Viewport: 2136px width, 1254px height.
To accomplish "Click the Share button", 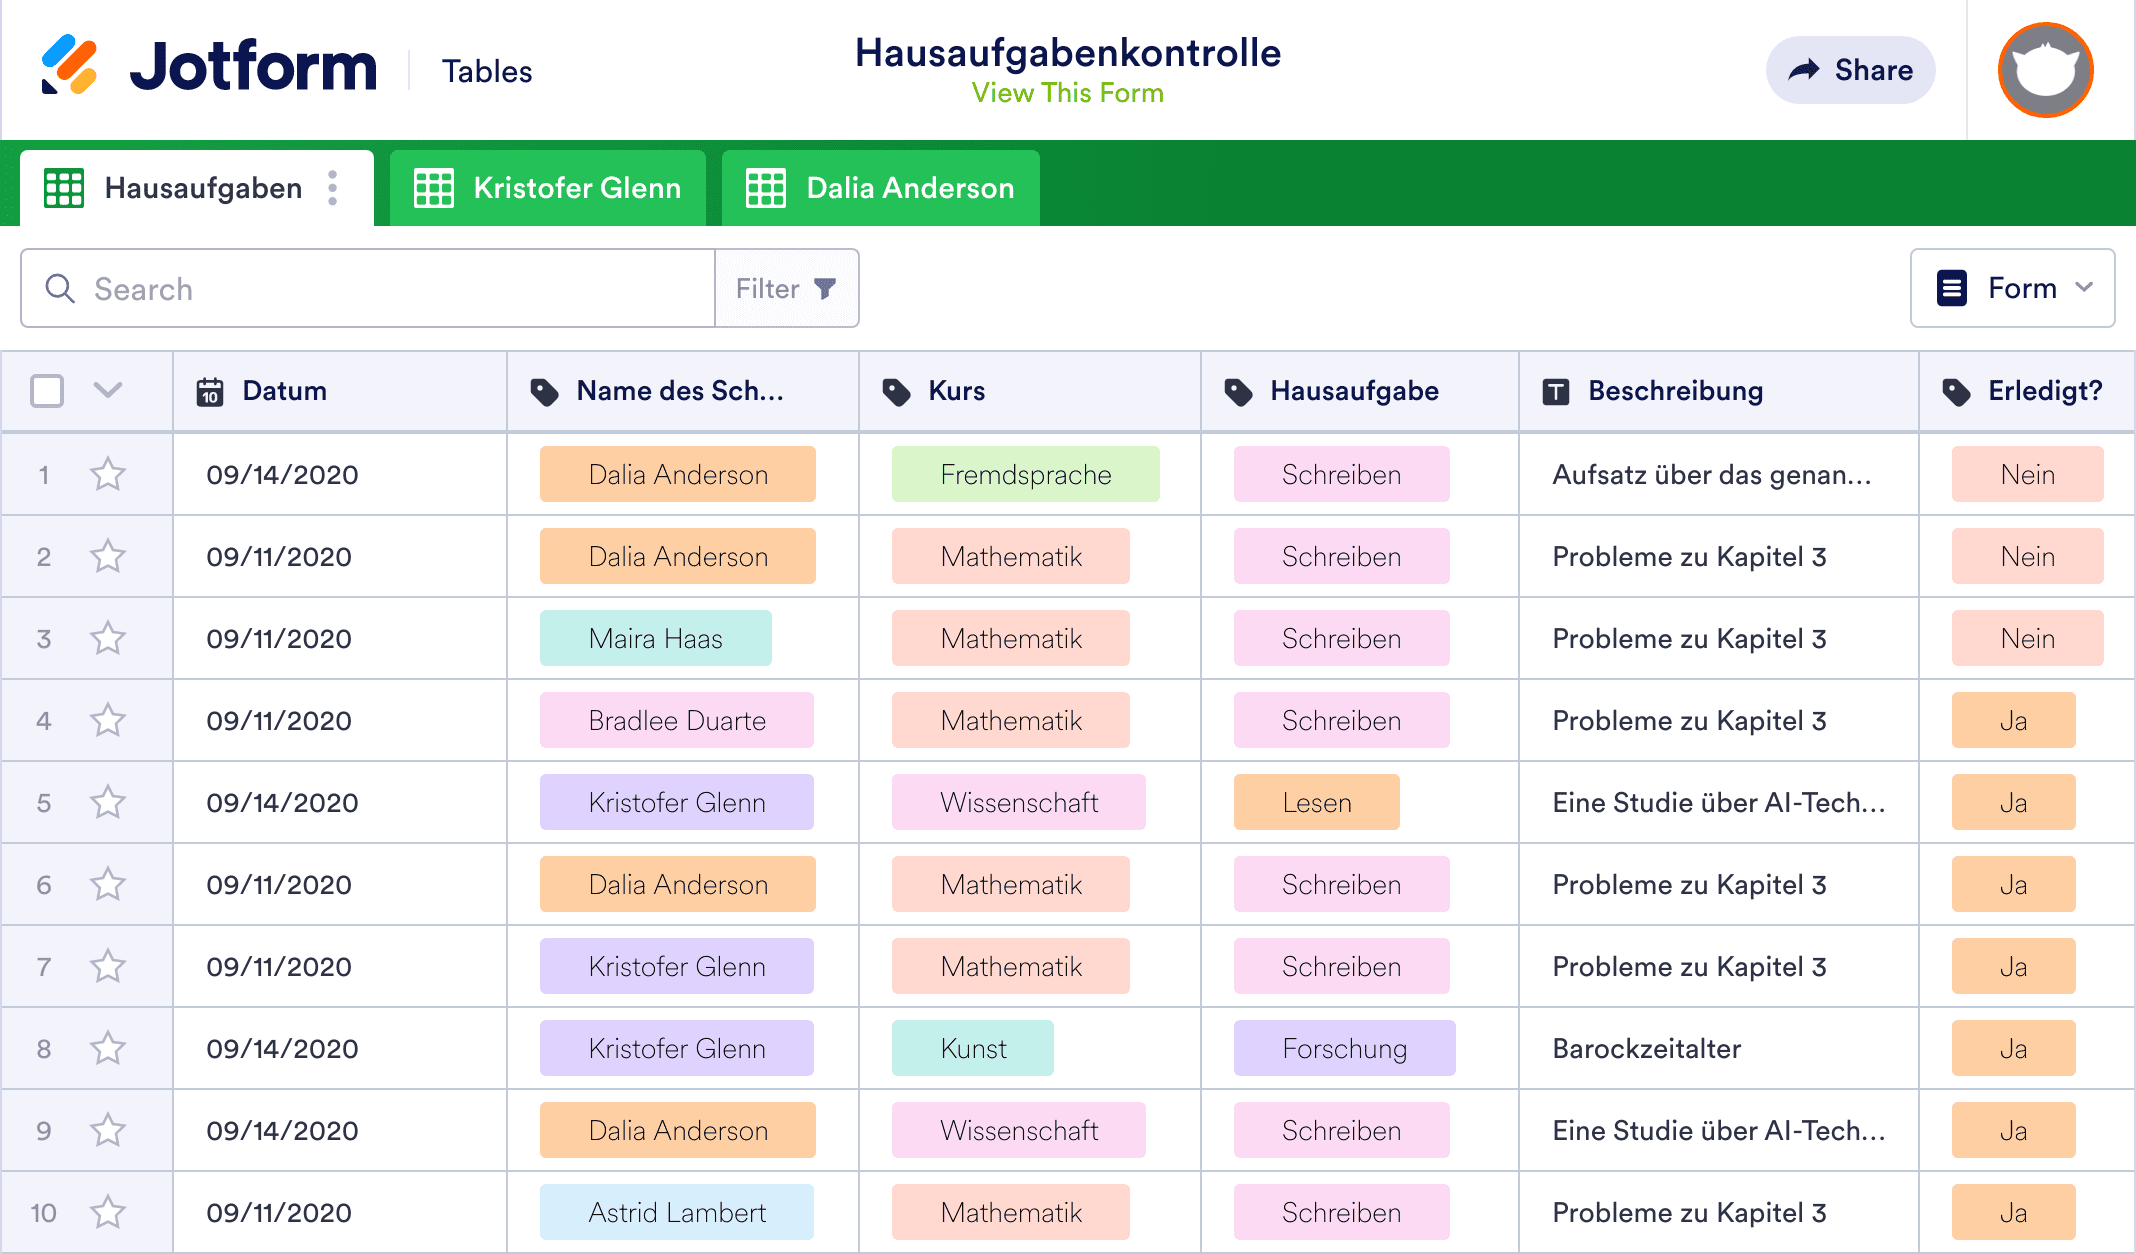I will (x=1849, y=69).
